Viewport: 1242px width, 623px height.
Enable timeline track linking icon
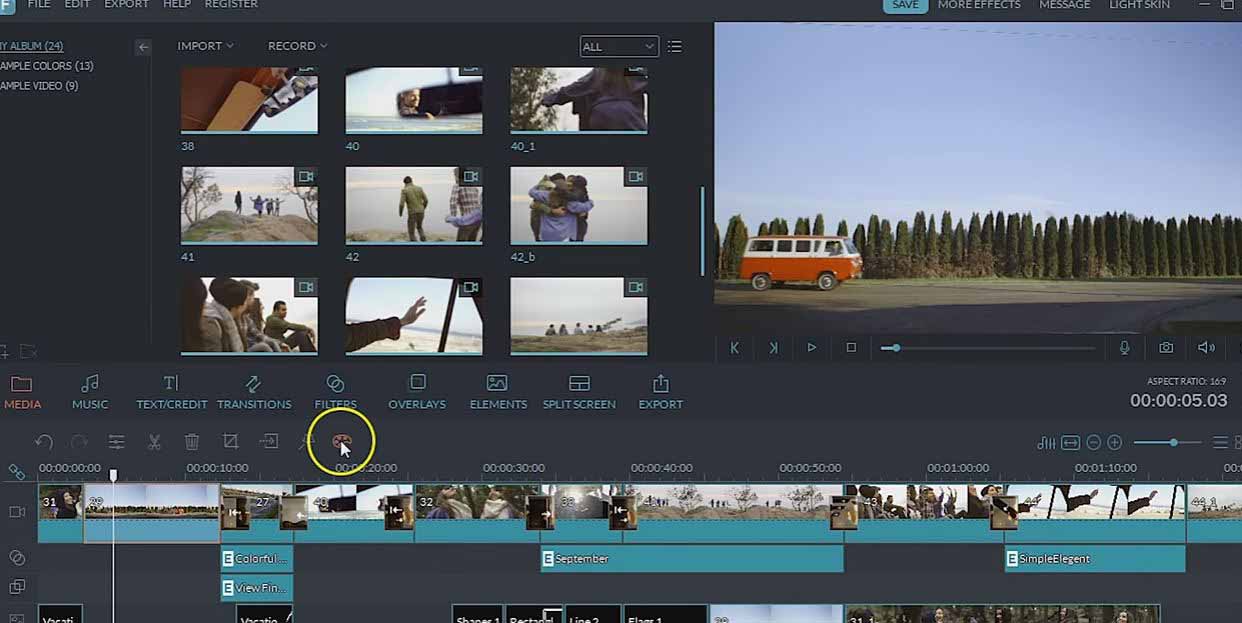(14, 471)
